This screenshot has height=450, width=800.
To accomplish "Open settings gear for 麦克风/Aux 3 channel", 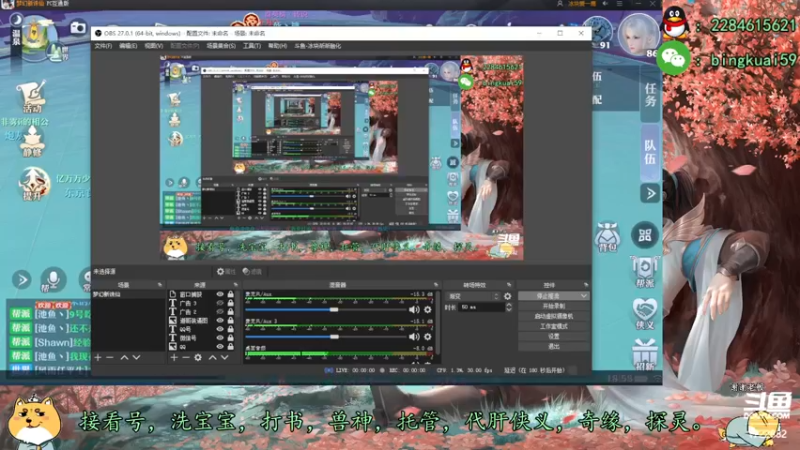I will pos(428,337).
